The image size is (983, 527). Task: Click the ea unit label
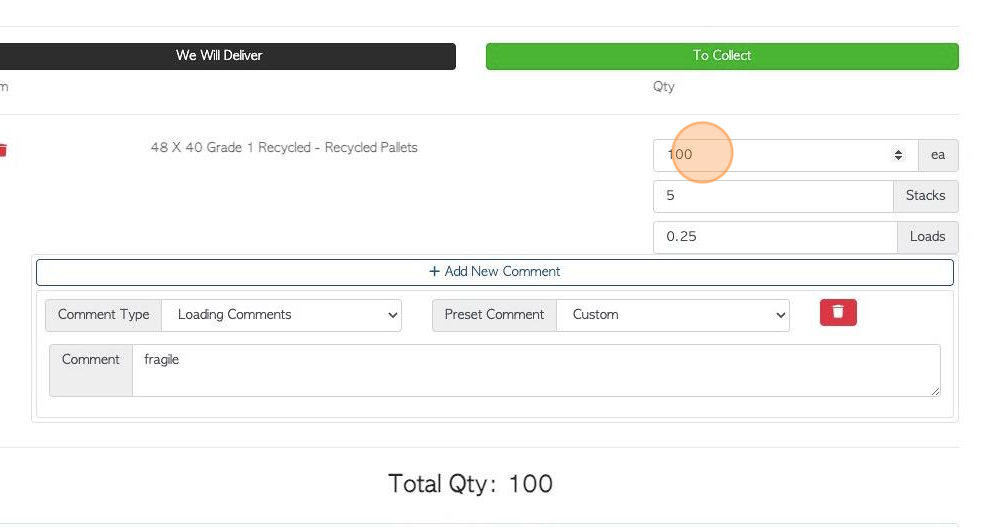(938, 155)
